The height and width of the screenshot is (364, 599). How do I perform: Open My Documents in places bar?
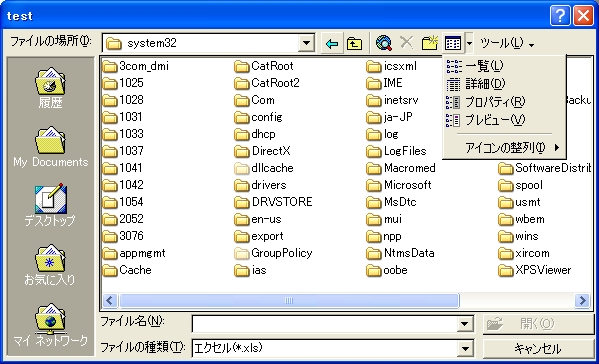click(50, 147)
